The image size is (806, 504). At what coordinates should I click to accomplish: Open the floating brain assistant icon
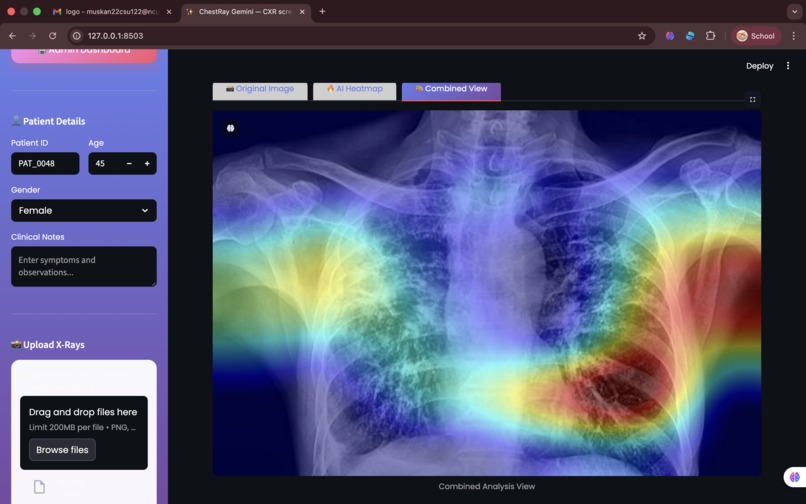point(794,477)
